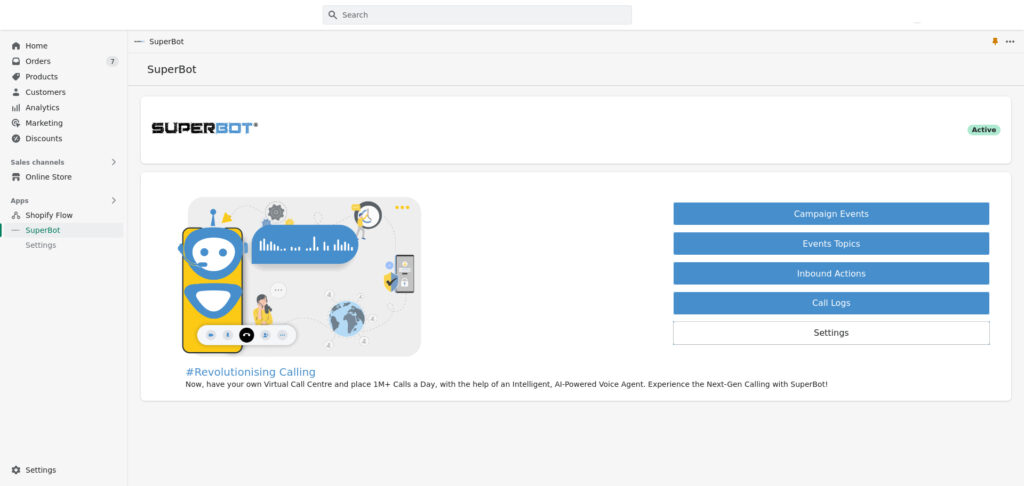The height and width of the screenshot is (486, 1024).
Task: Click the Orders inbox icon
Action: [16, 61]
